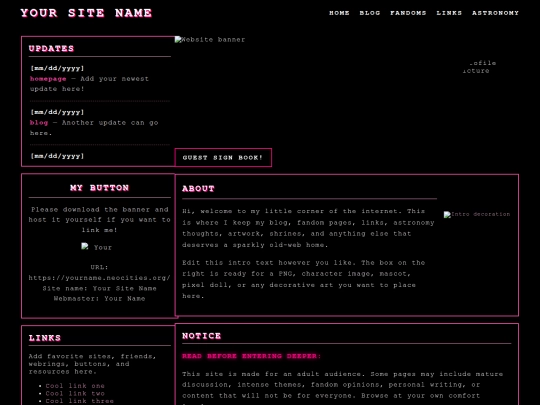Click the 'Please download the banner' text
540x405 pixels.
(100, 220)
